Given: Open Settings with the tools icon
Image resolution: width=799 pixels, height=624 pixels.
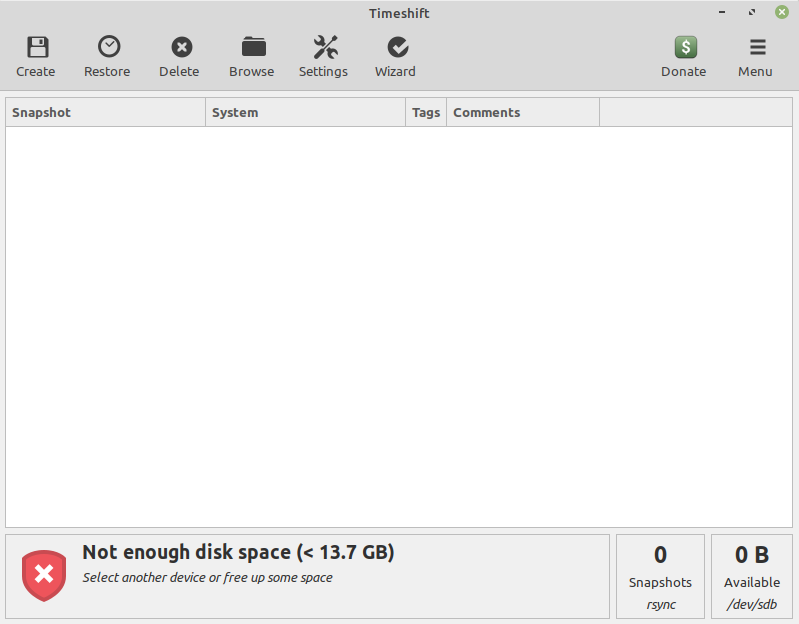Looking at the screenshot, I should 324,47.
